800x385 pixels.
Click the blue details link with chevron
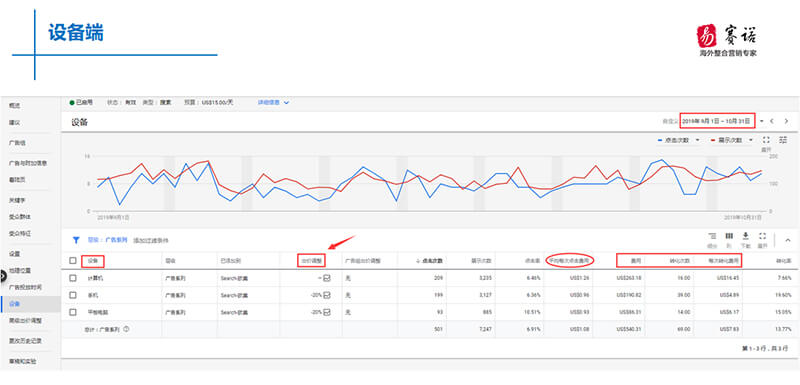[x=273, y=102]
